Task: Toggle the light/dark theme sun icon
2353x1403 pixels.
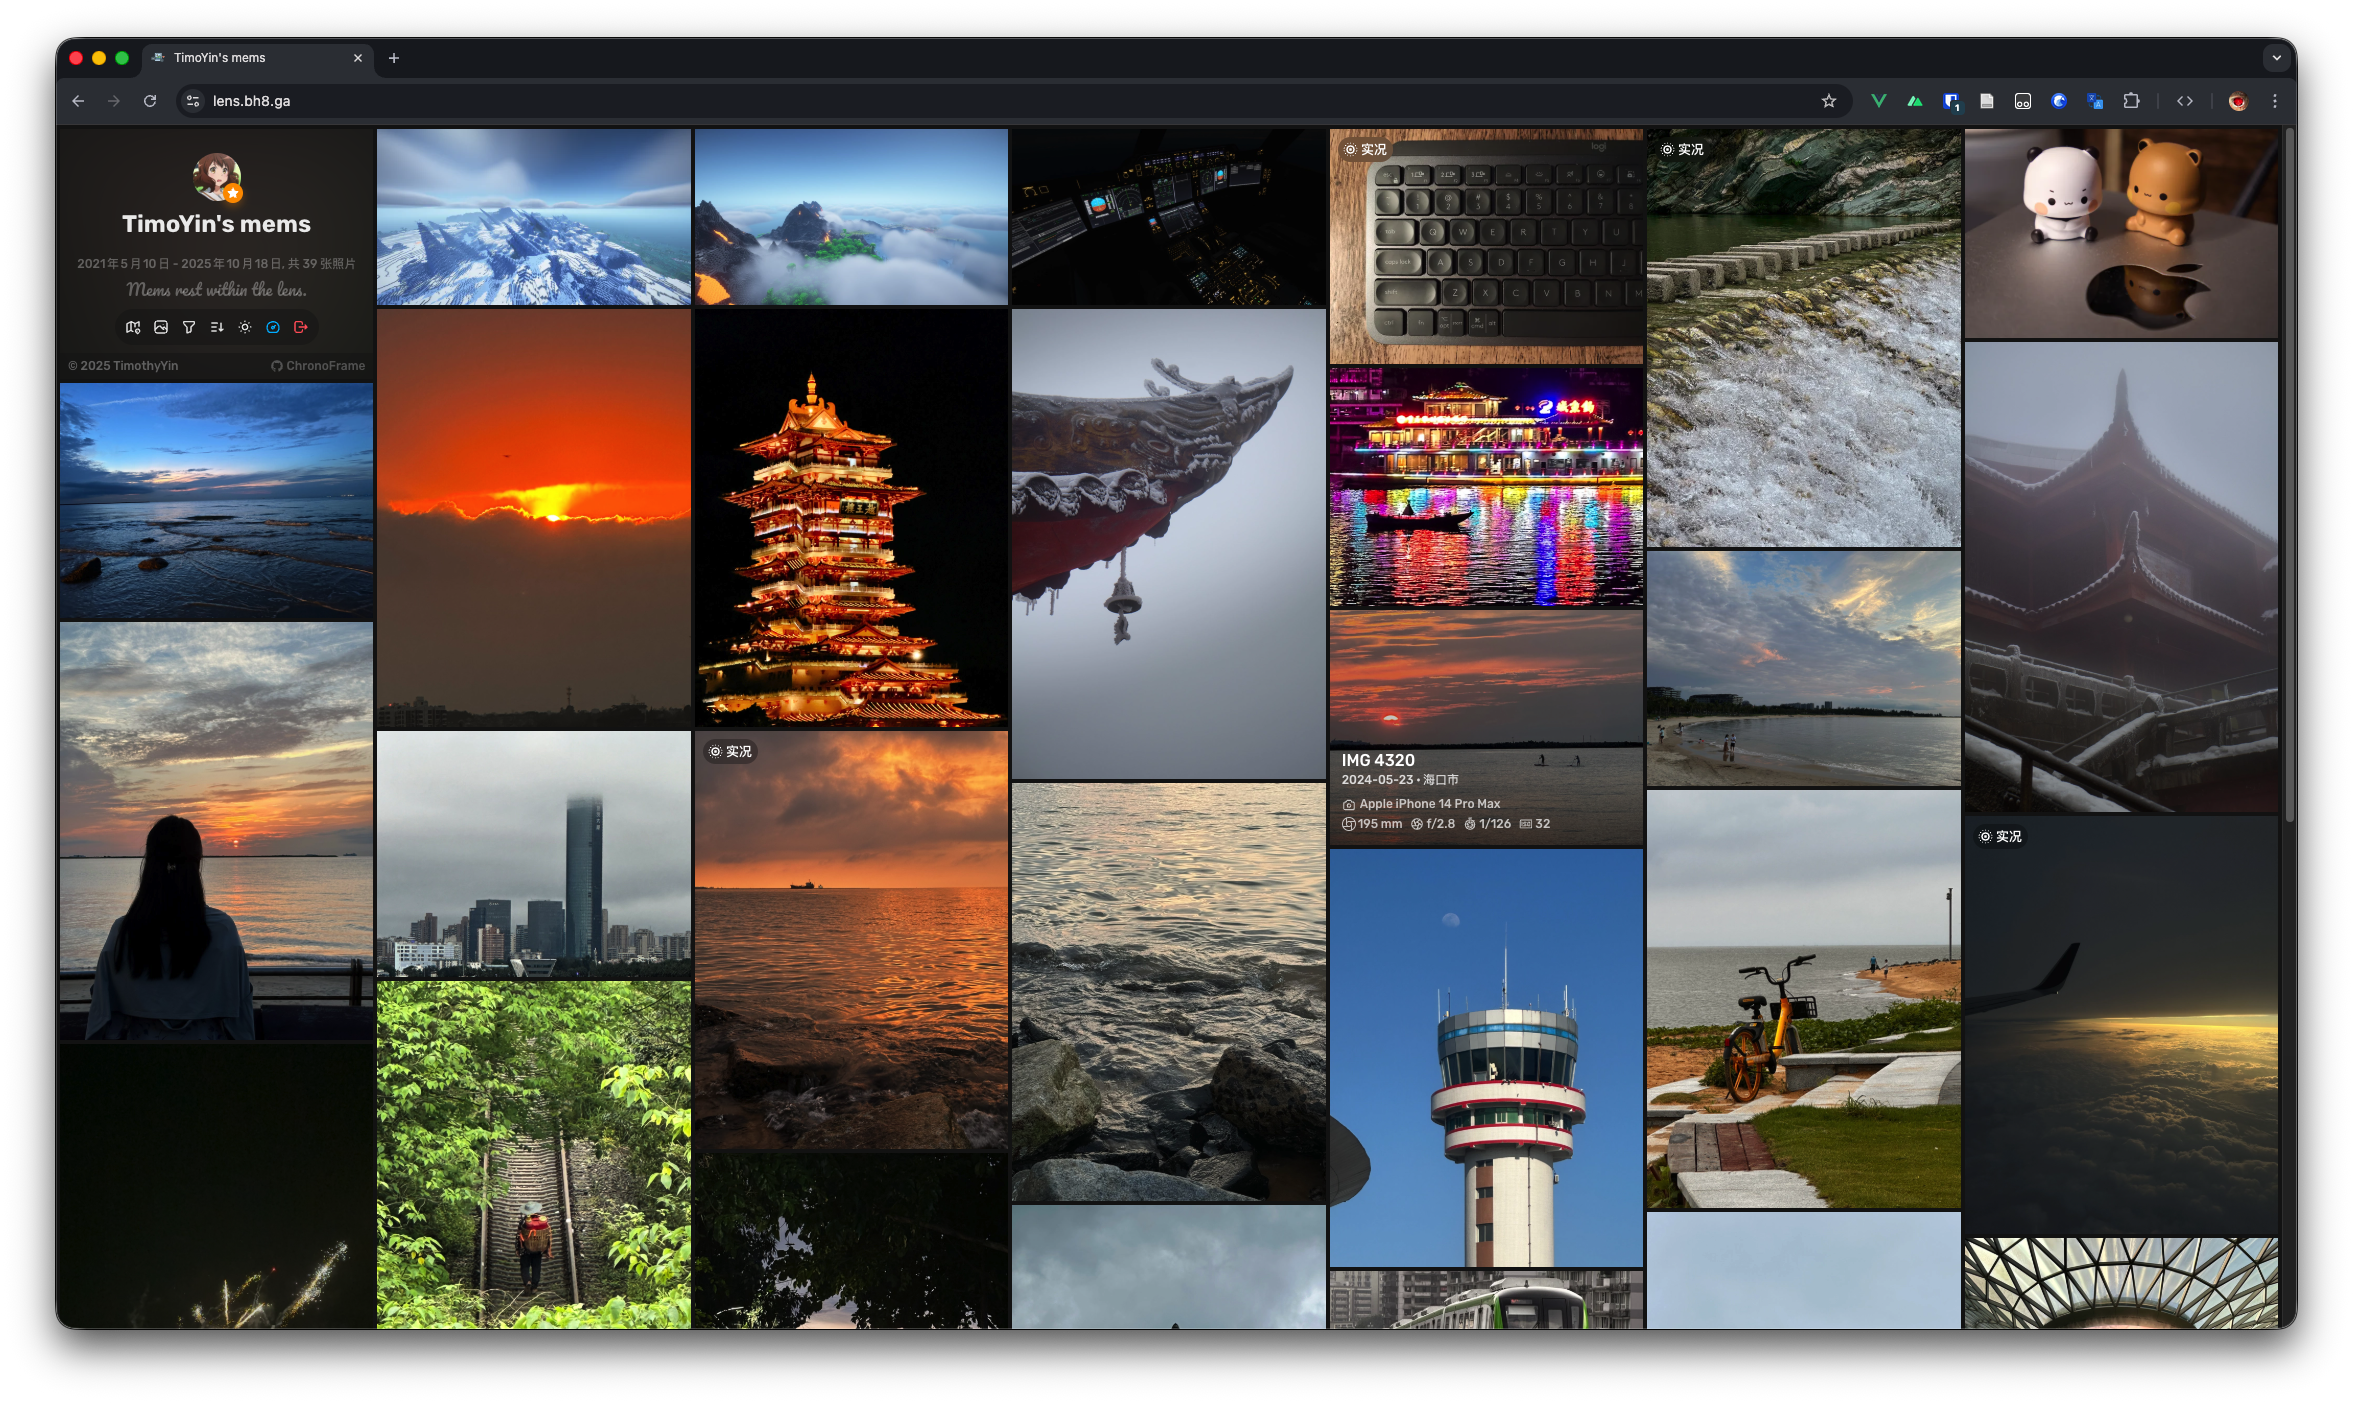Action: [x=245, y=327]
